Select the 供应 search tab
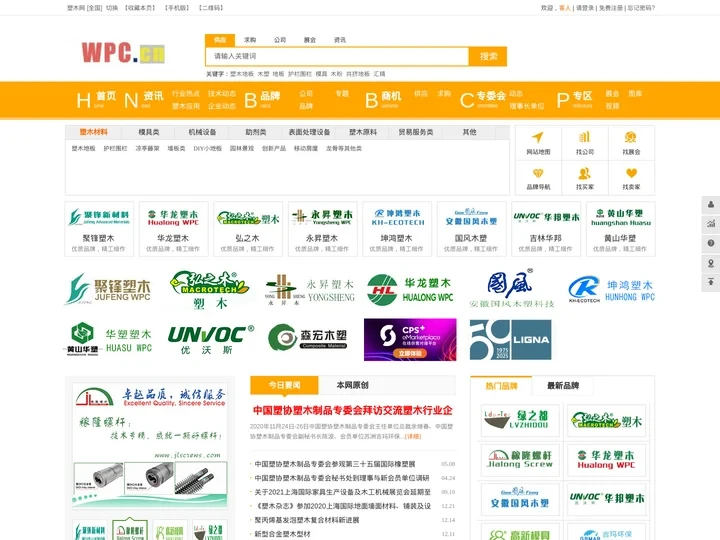720x540 pixels. point(220,40)
